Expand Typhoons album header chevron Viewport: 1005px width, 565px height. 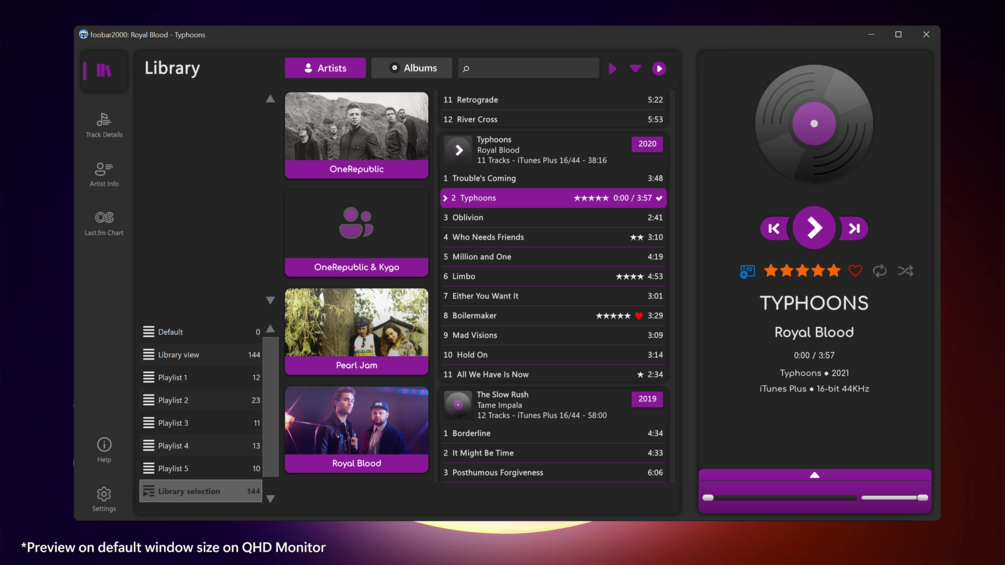(x=458, y=150)
